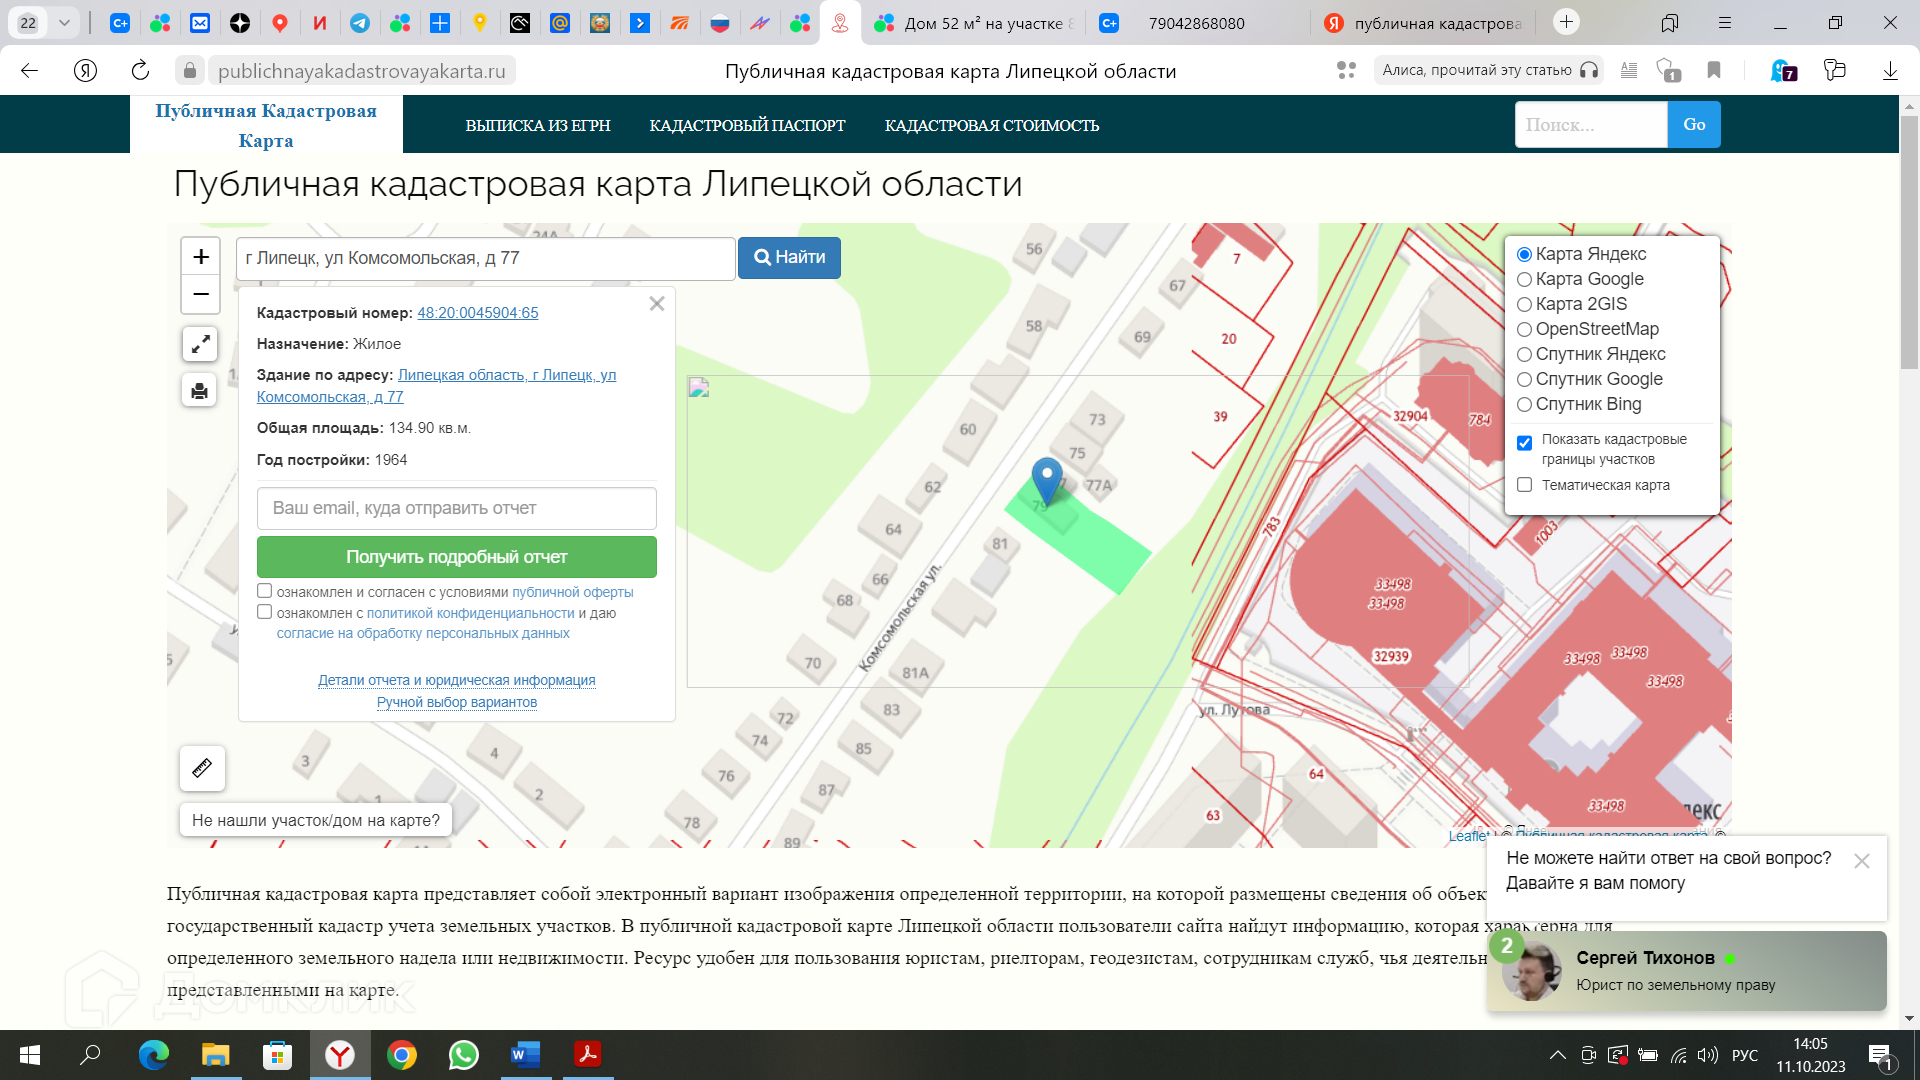The width and height of the screenshot is (1920, 1080).
Task: Enable the Тематическая карта checkbox
Action: (1524, 485)
